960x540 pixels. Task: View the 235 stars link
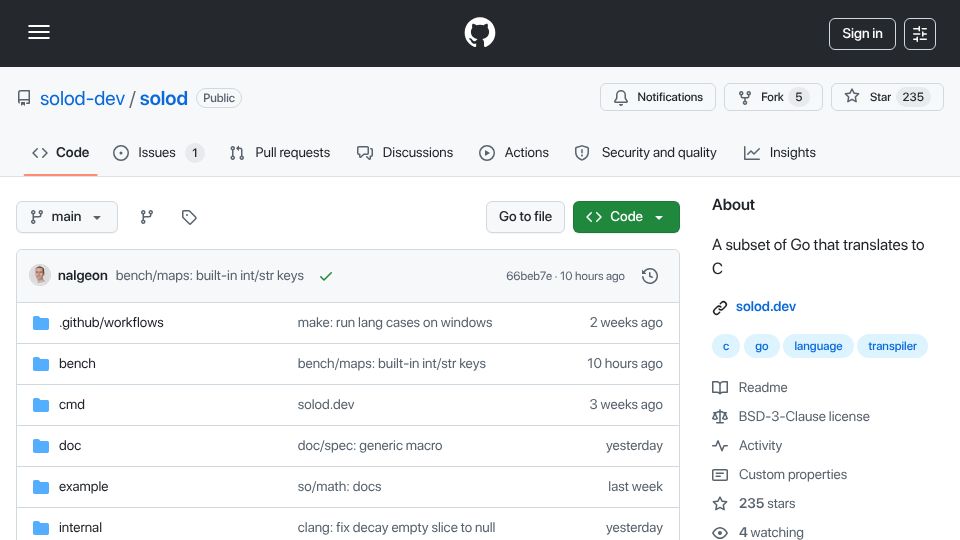coord(754,503)
